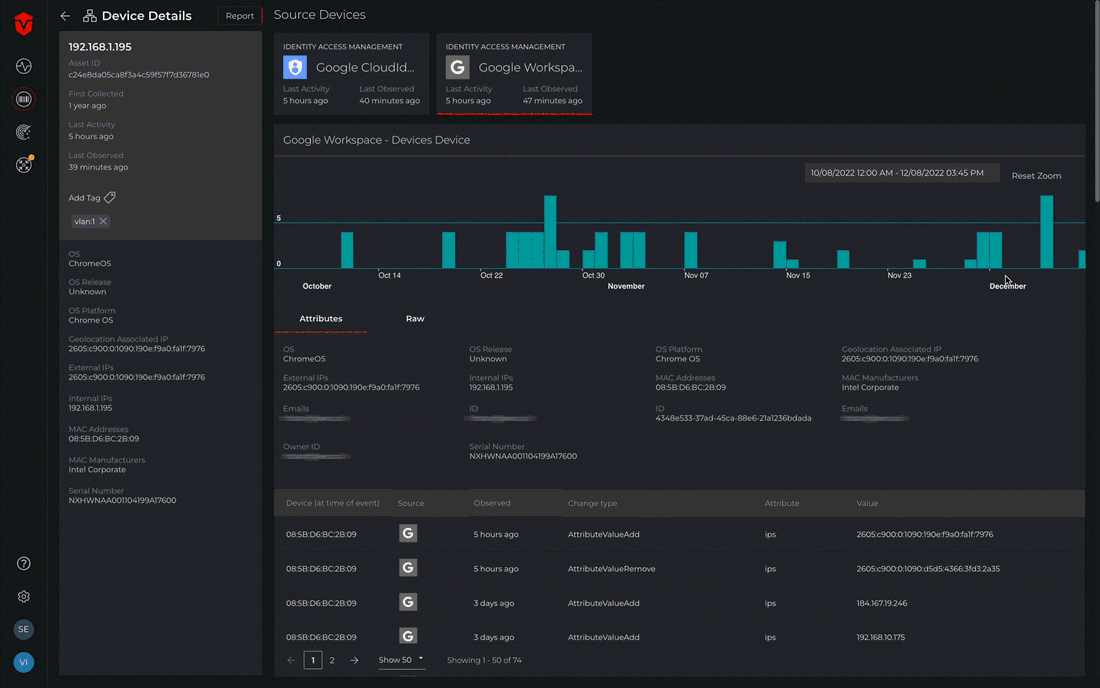Click AttributeValueRemove change type cell

point(611,568)
